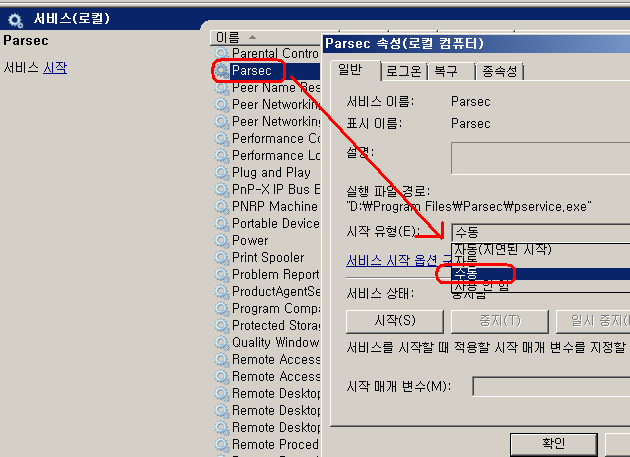Sort services by the 이름 column header
This screenshot has height=457, width=630.
pos(265,38)
